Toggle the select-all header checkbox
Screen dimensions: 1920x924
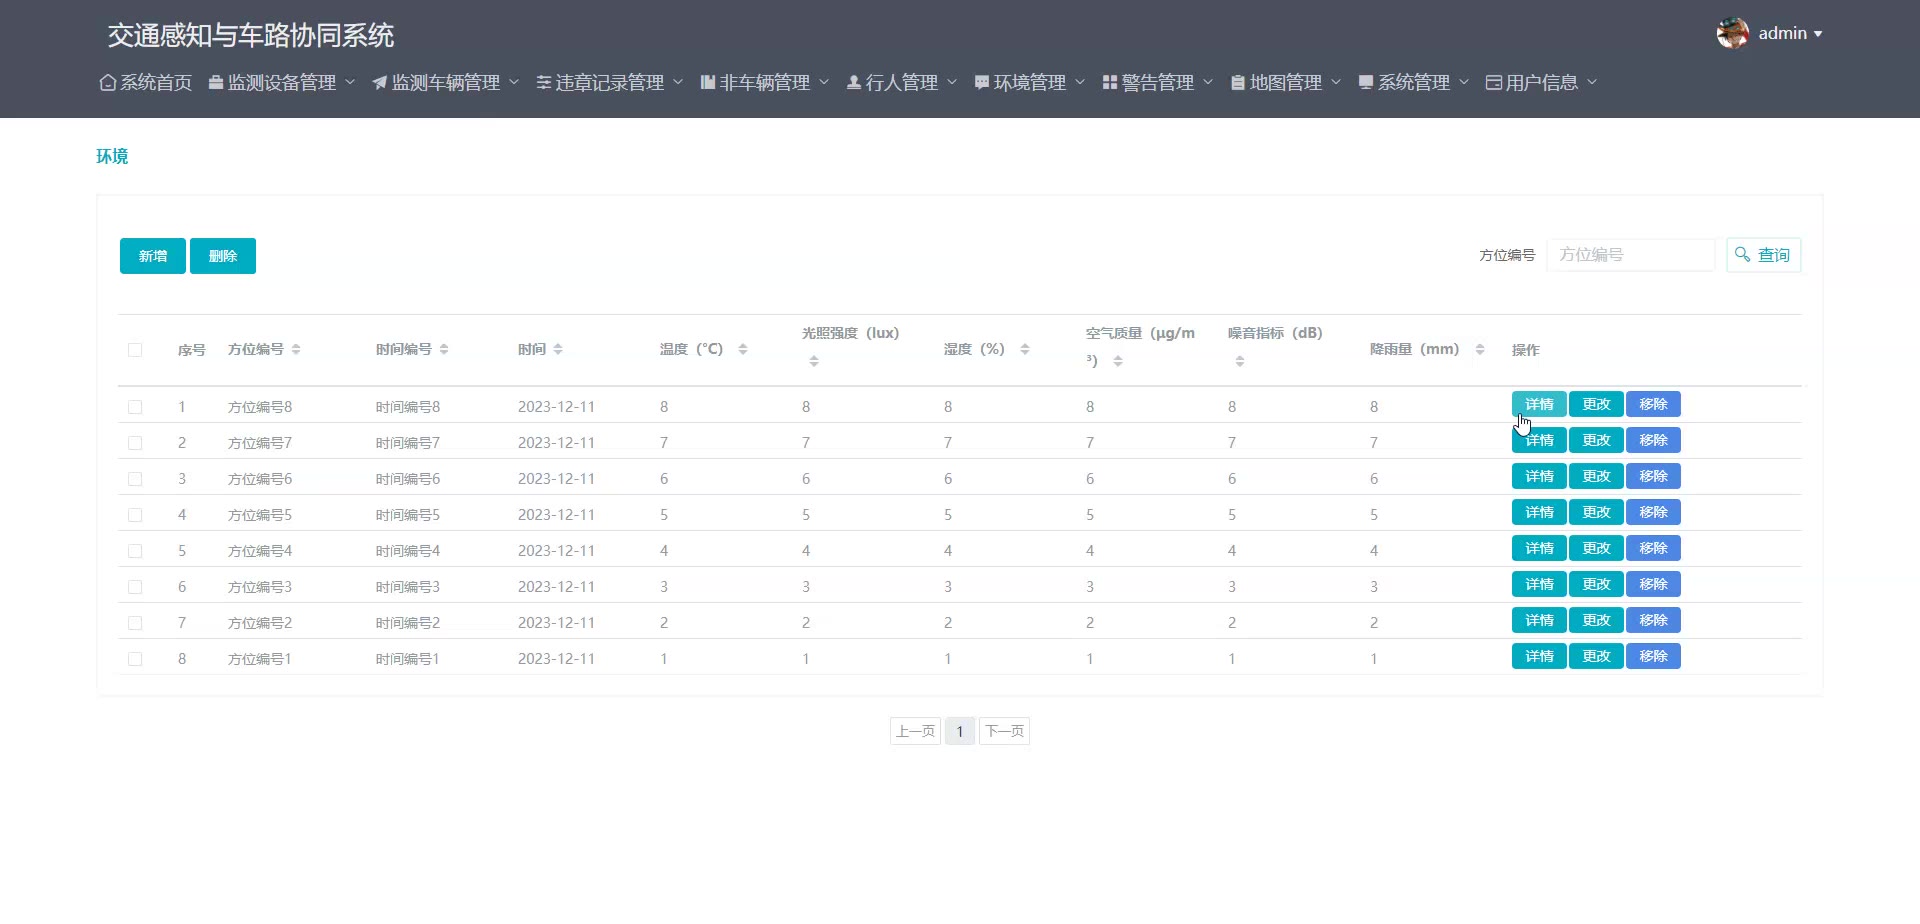135,350
